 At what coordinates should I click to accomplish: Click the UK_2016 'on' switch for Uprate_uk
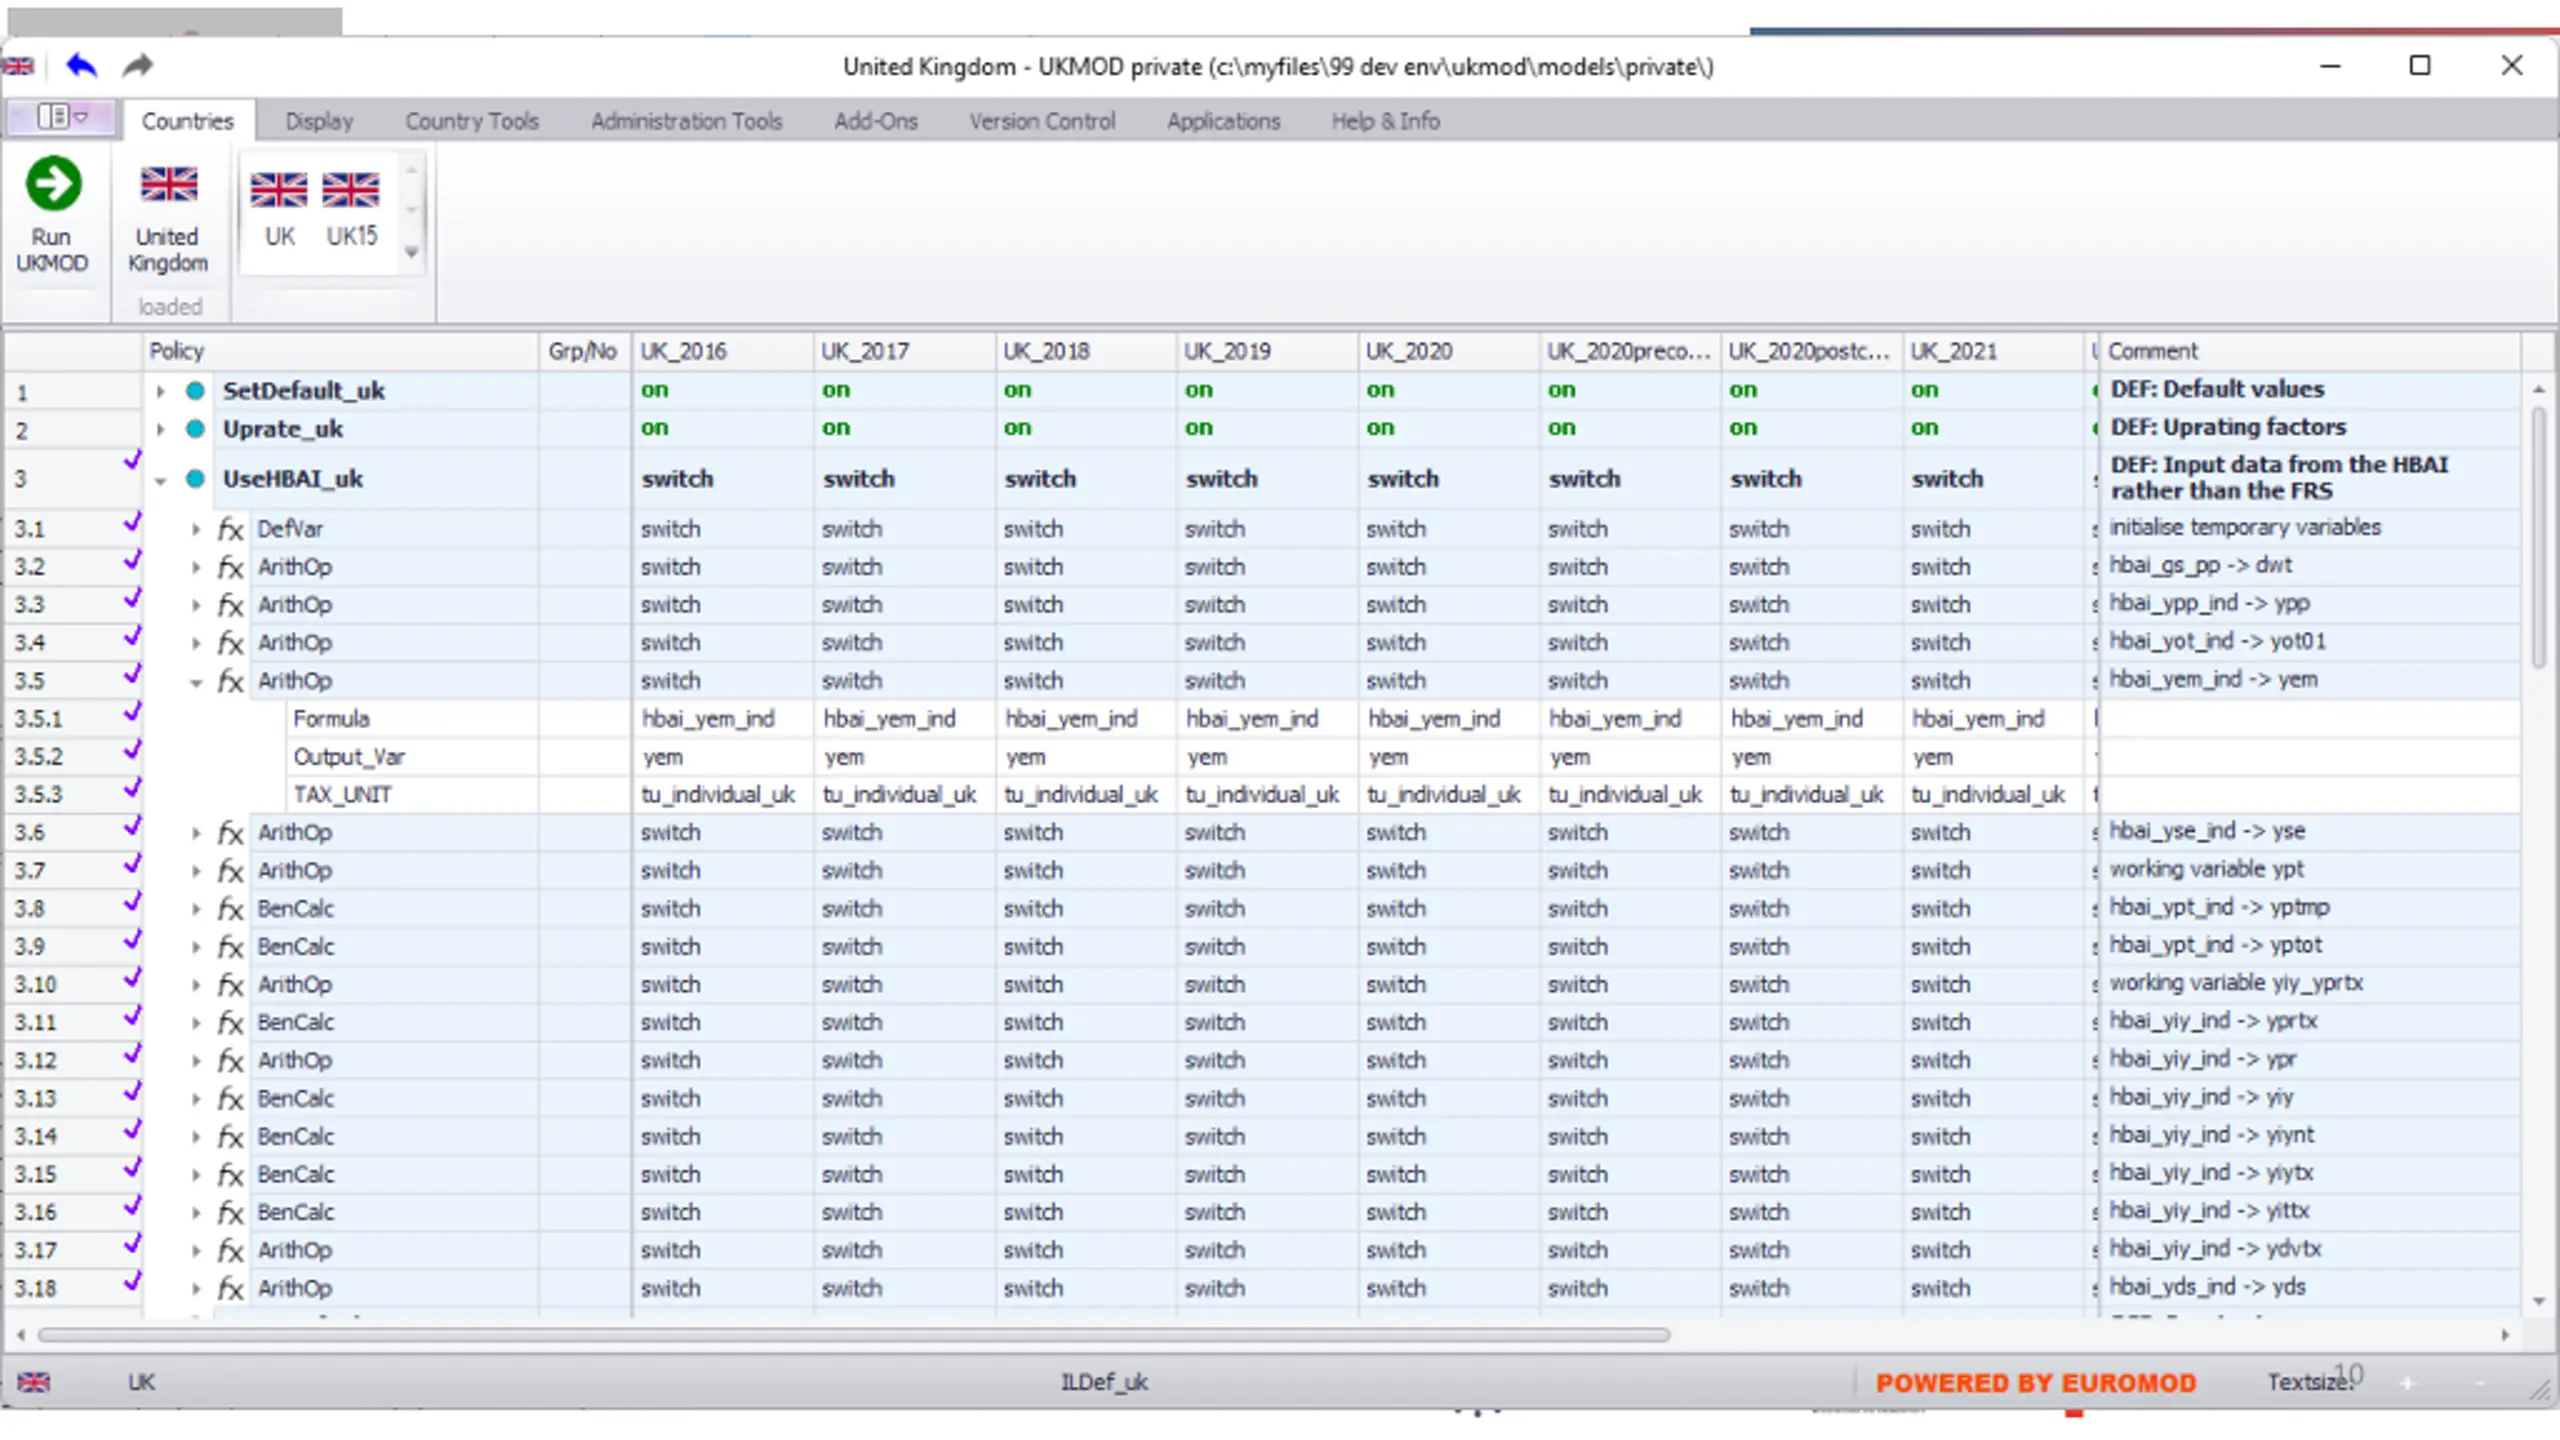coord(655,428)
